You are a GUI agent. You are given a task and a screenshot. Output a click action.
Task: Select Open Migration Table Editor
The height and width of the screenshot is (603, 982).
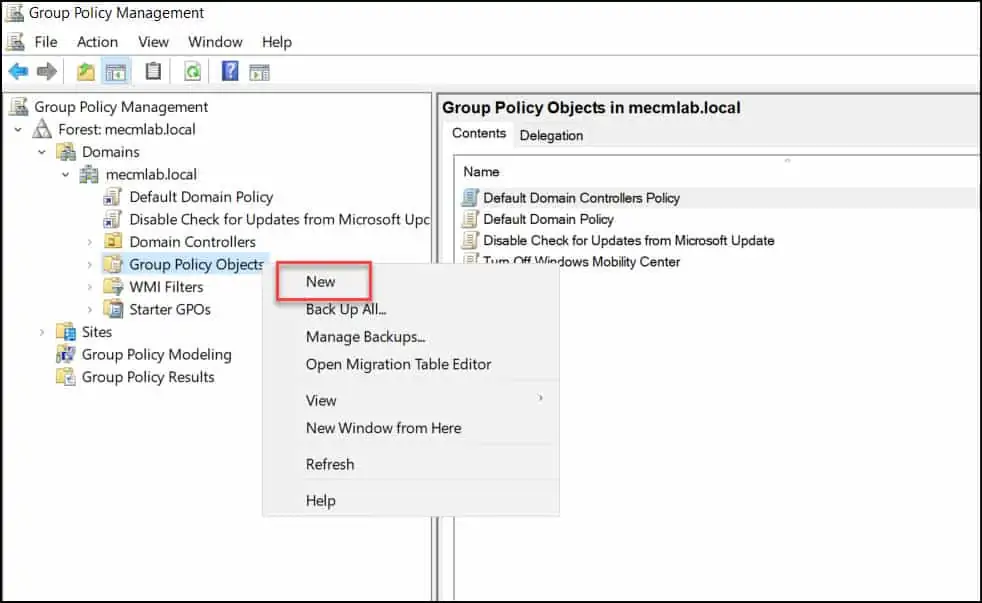coord(410,364)
